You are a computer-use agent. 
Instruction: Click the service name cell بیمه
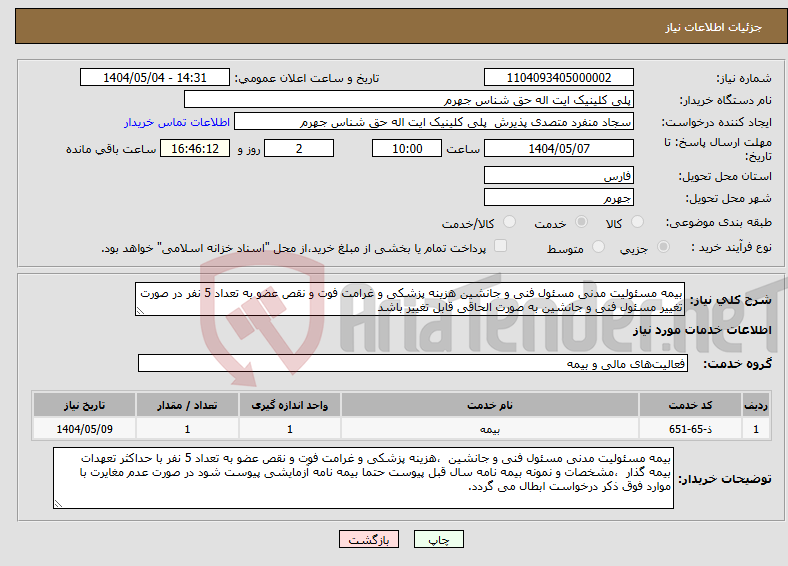490,429
